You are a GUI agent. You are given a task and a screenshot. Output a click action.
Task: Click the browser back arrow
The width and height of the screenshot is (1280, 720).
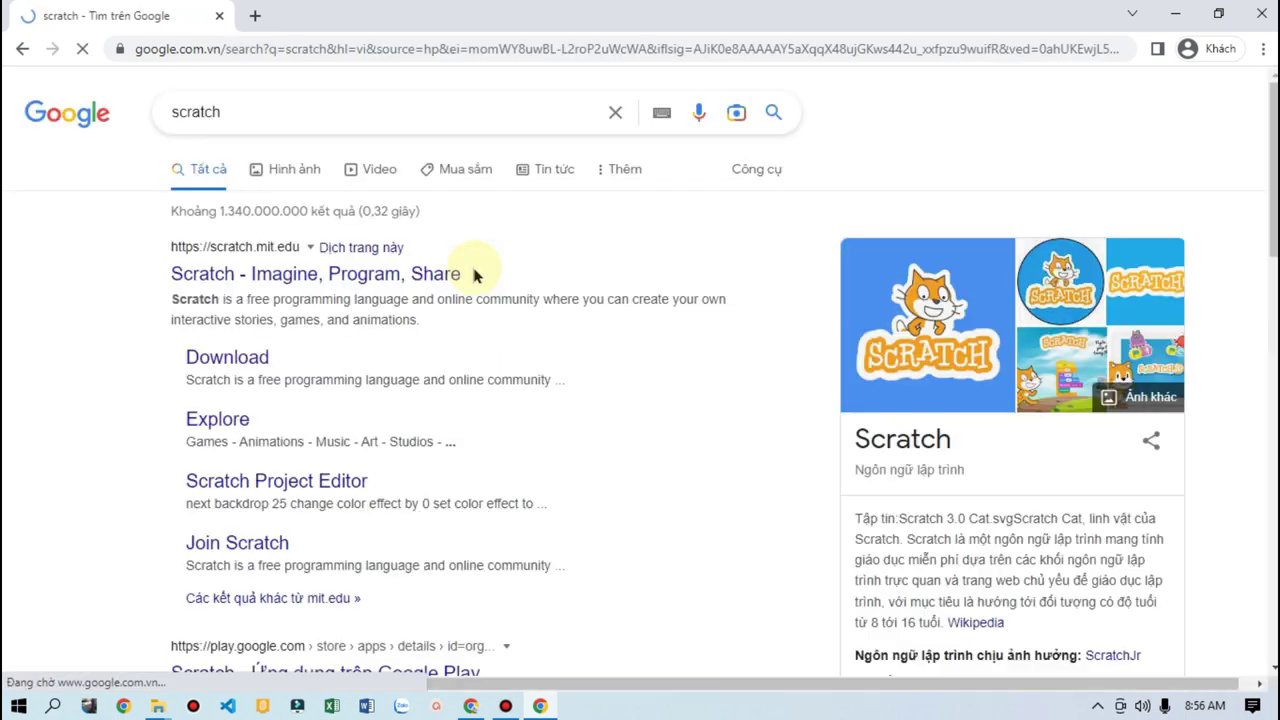click(22, 48)
